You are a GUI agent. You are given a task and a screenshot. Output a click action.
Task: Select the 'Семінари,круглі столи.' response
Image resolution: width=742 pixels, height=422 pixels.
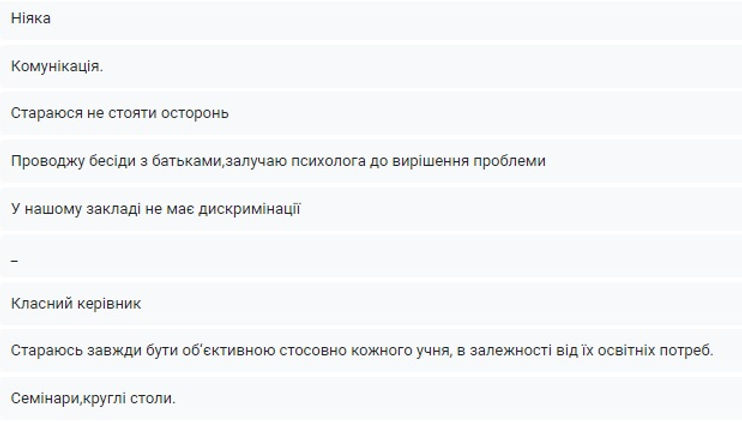pyautogui.click(x=371, y=398)
